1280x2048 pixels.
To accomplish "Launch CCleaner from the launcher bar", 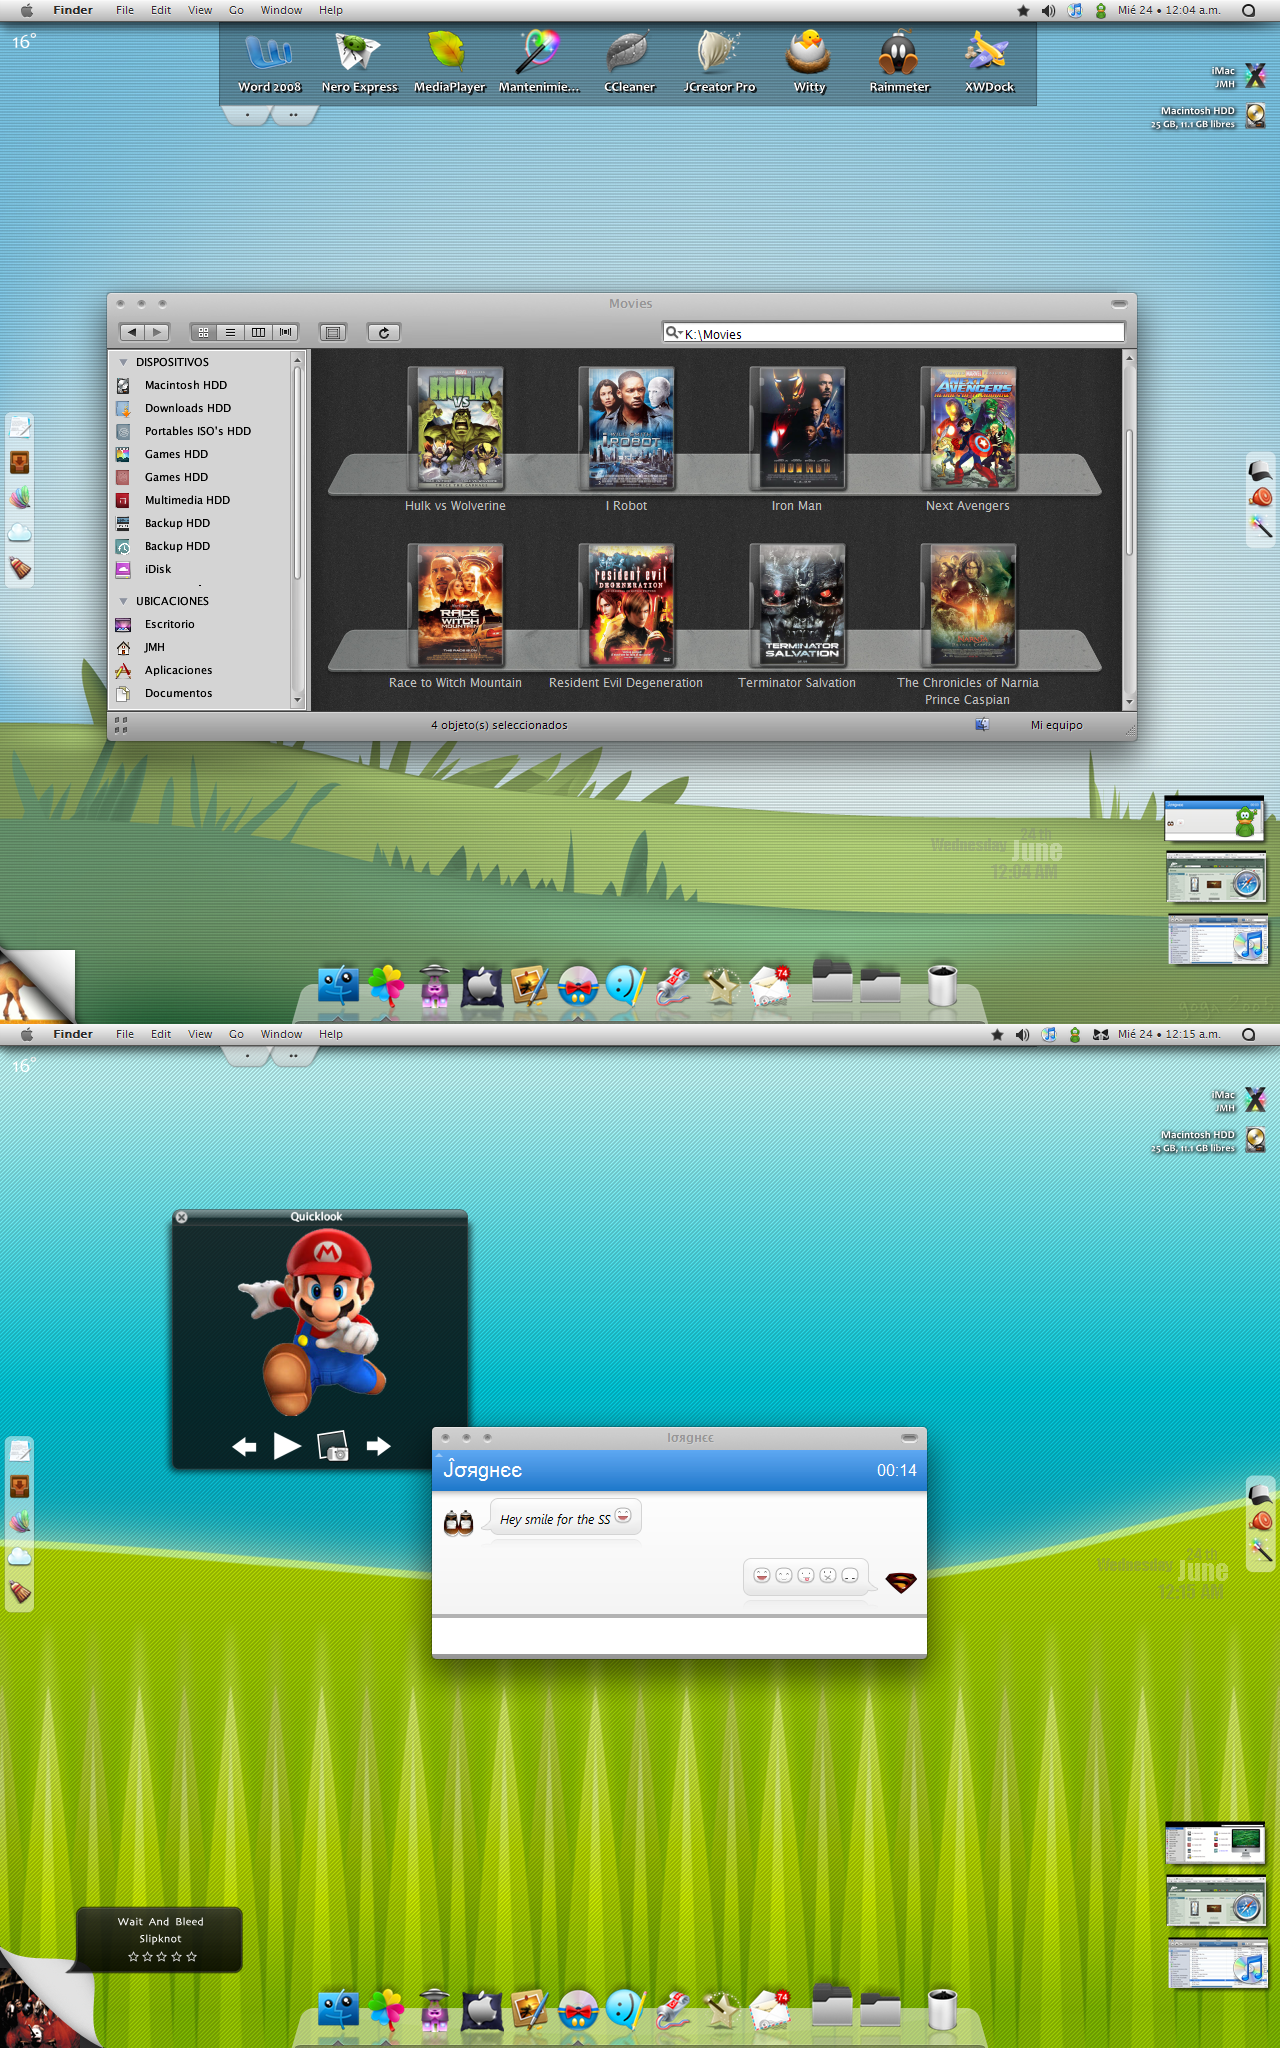I will [629, 62].
